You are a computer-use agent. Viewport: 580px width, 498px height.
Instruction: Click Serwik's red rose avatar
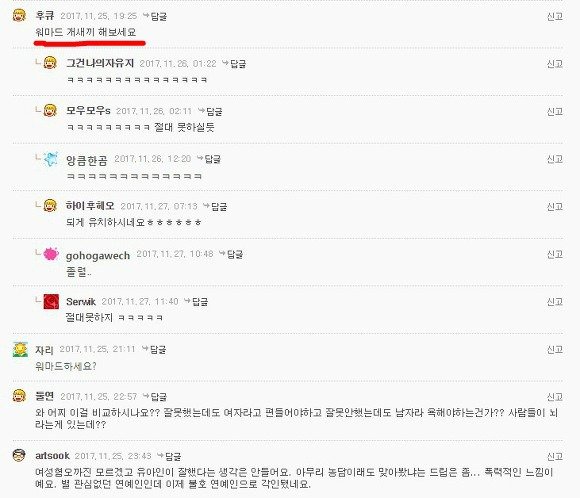(51, 302)
